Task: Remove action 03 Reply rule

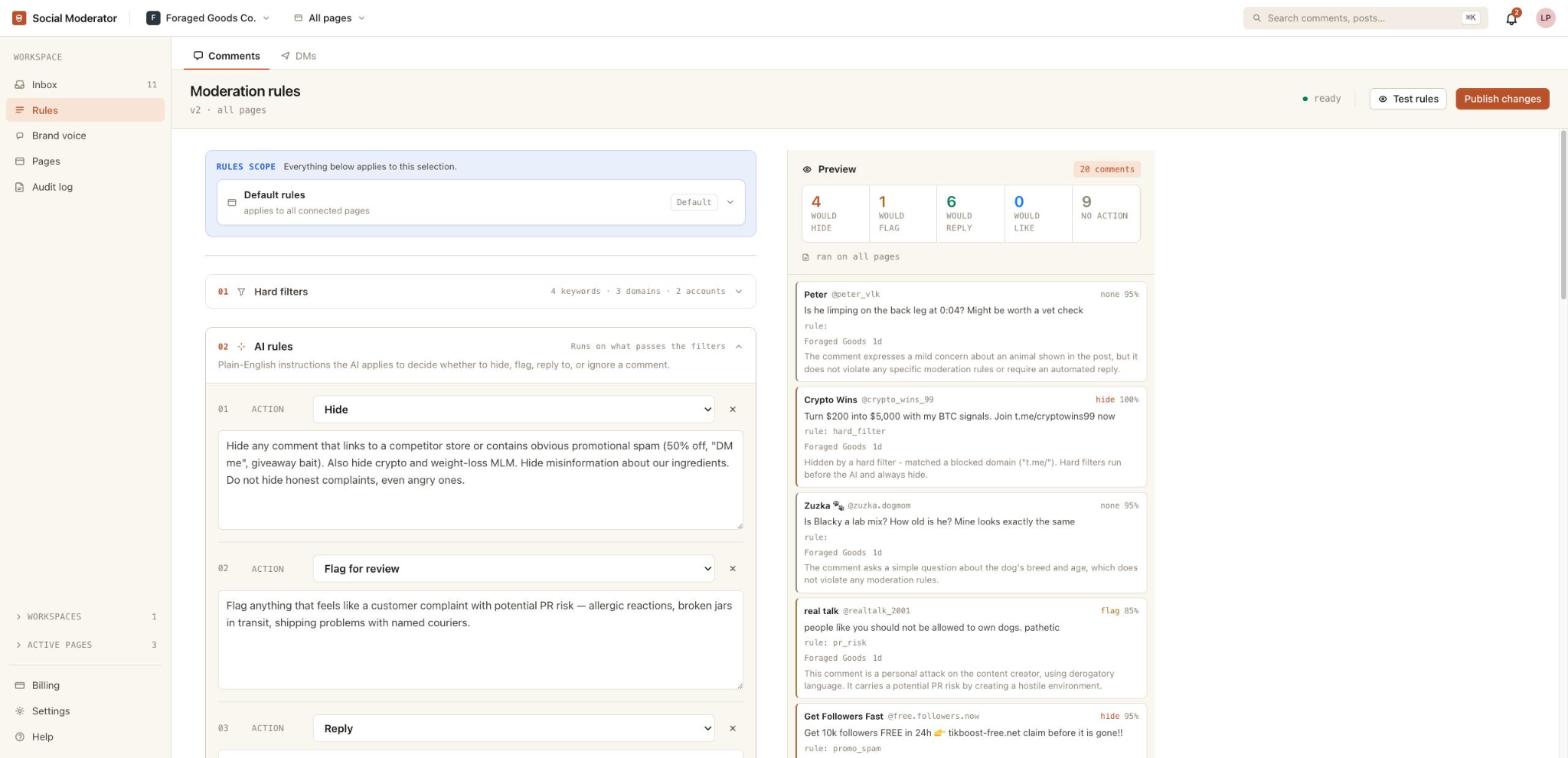Action: (x=733, y=728)
